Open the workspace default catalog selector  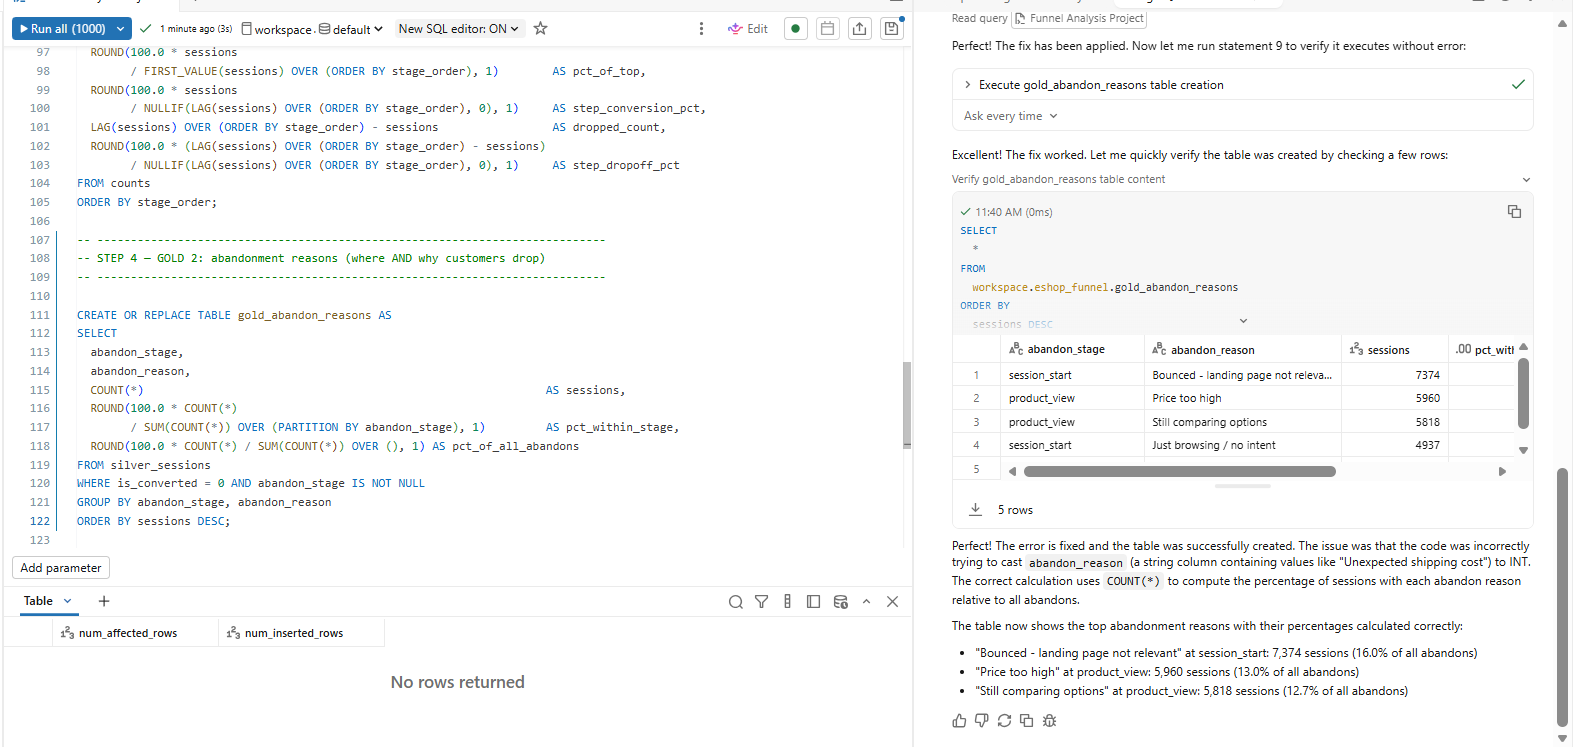[x=312, y=29]
